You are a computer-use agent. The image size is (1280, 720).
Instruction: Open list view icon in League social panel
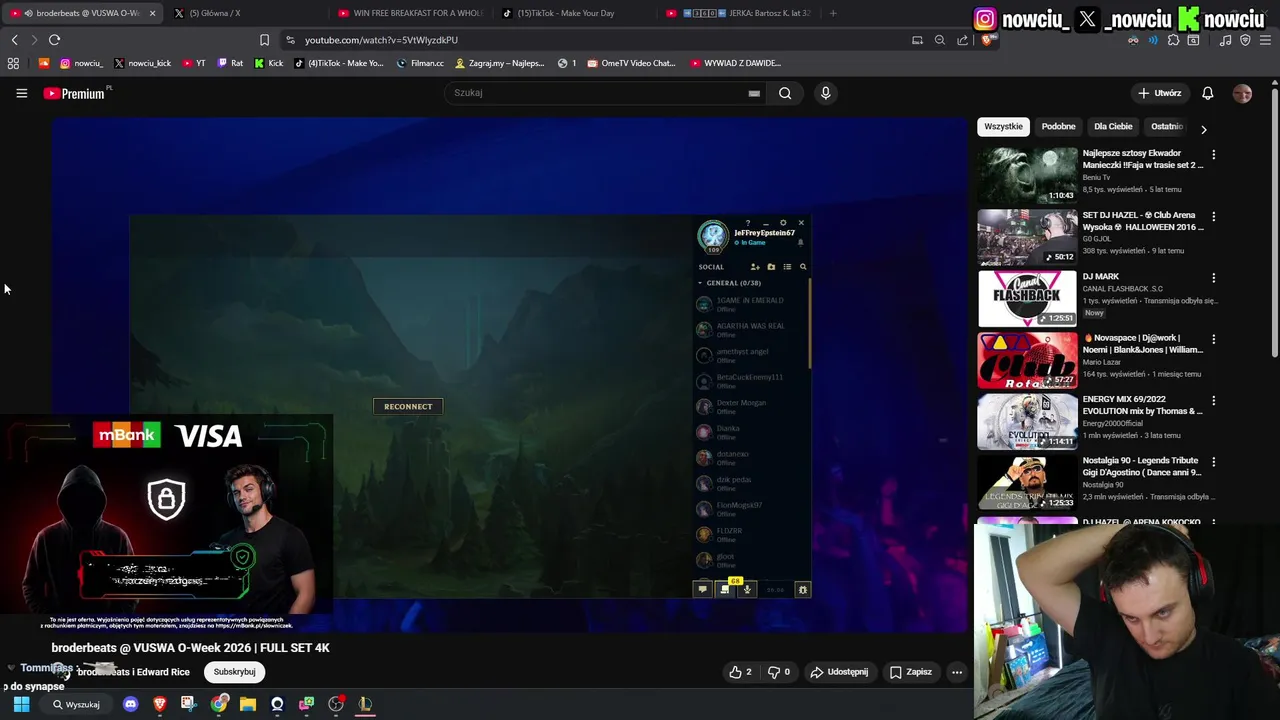[787, 267]
